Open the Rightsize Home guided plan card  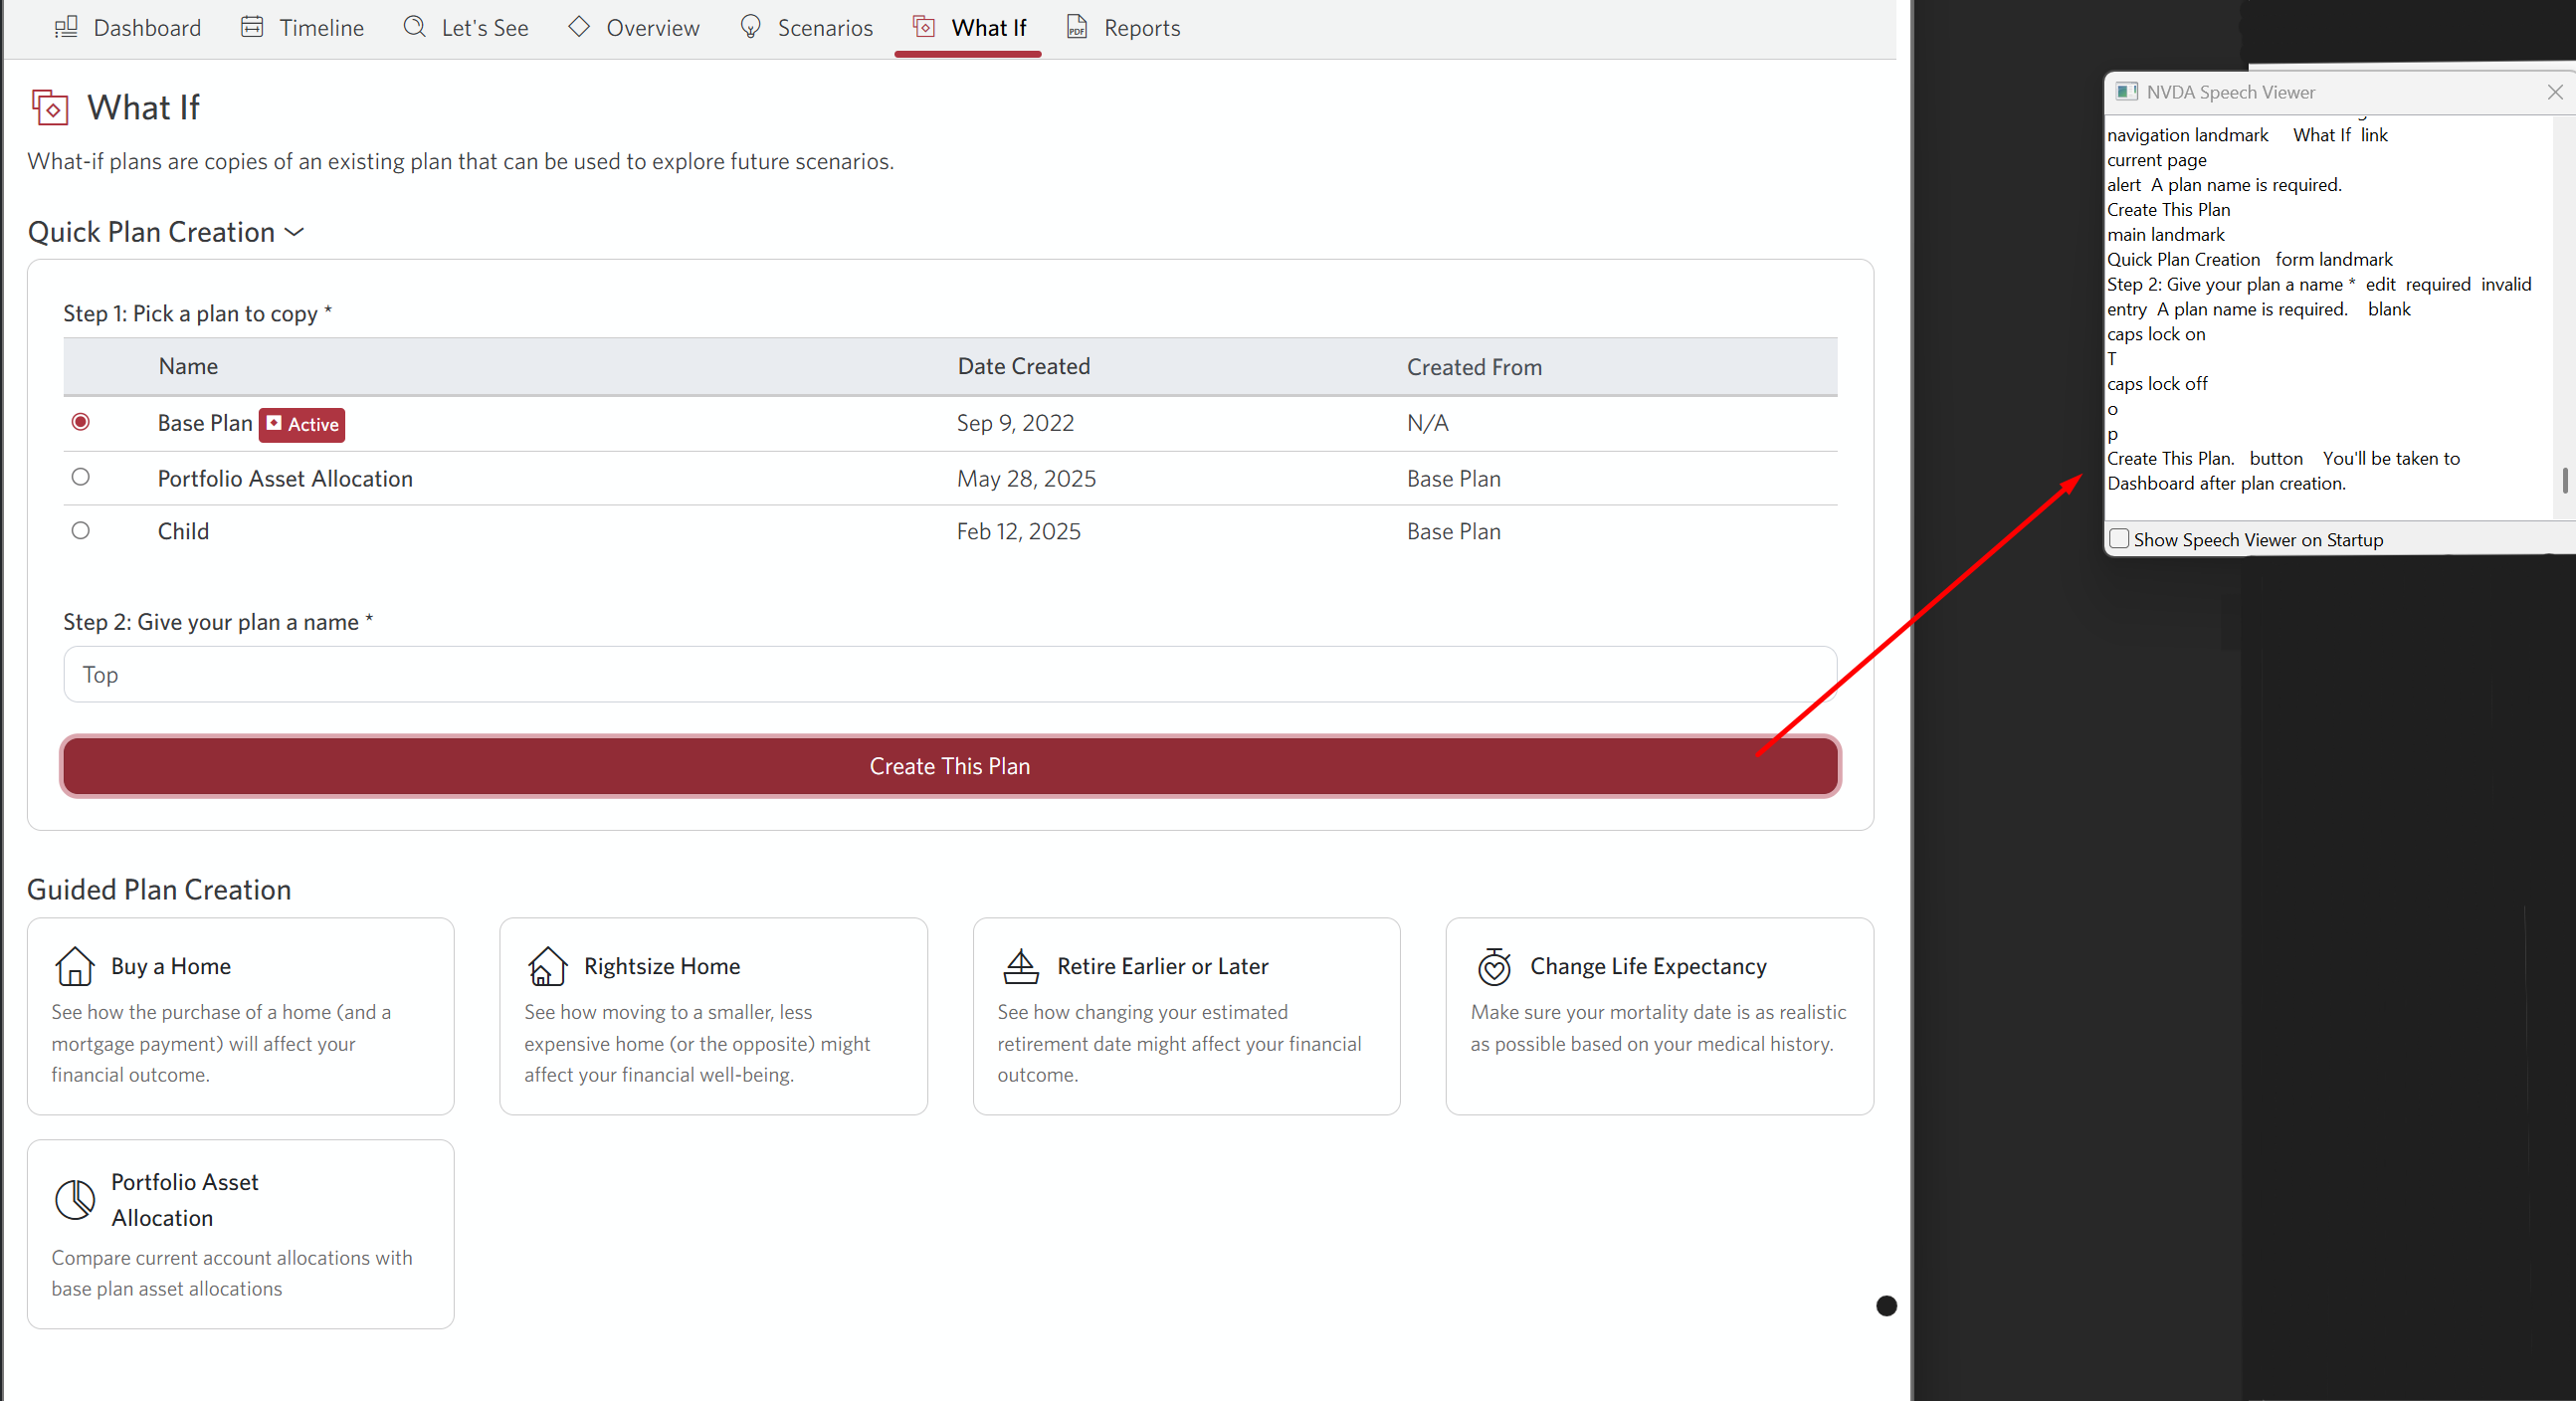tap(713, 1016)
